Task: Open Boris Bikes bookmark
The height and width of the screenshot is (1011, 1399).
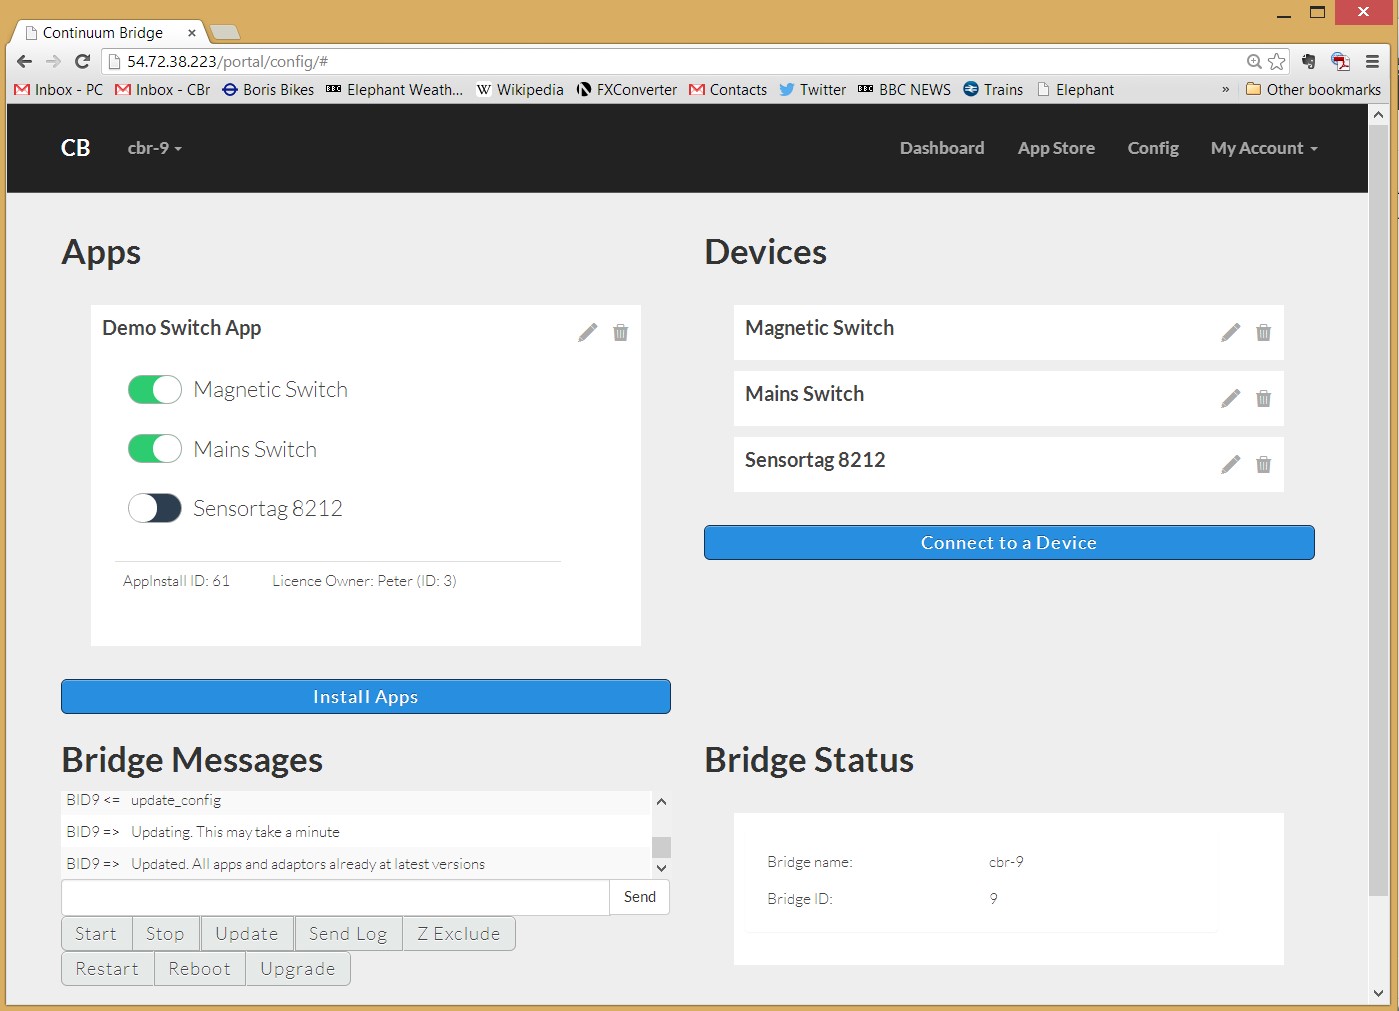Action: [x=268, y=89]
